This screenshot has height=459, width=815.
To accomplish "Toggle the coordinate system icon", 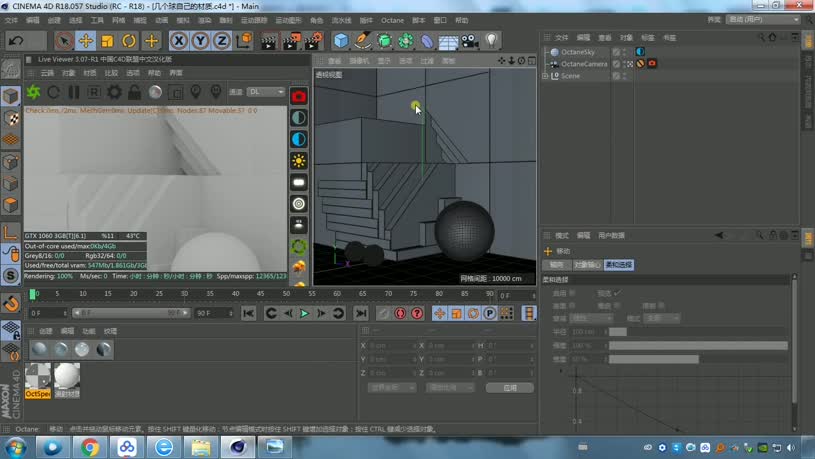I will tap(244, 41).
